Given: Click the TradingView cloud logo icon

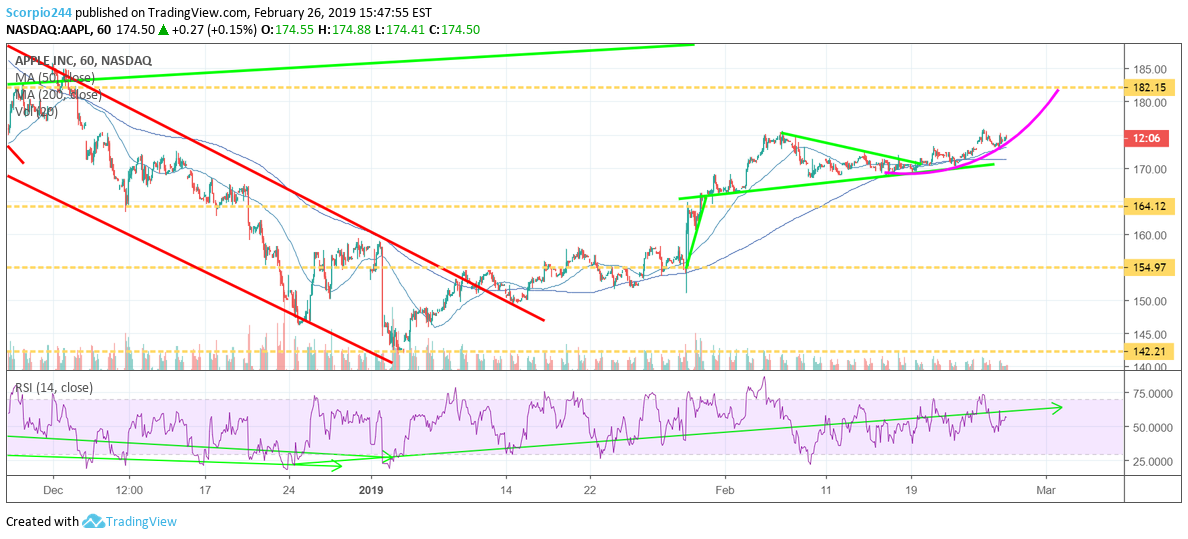Looking at the screenshot, I should tap(92, 522).
